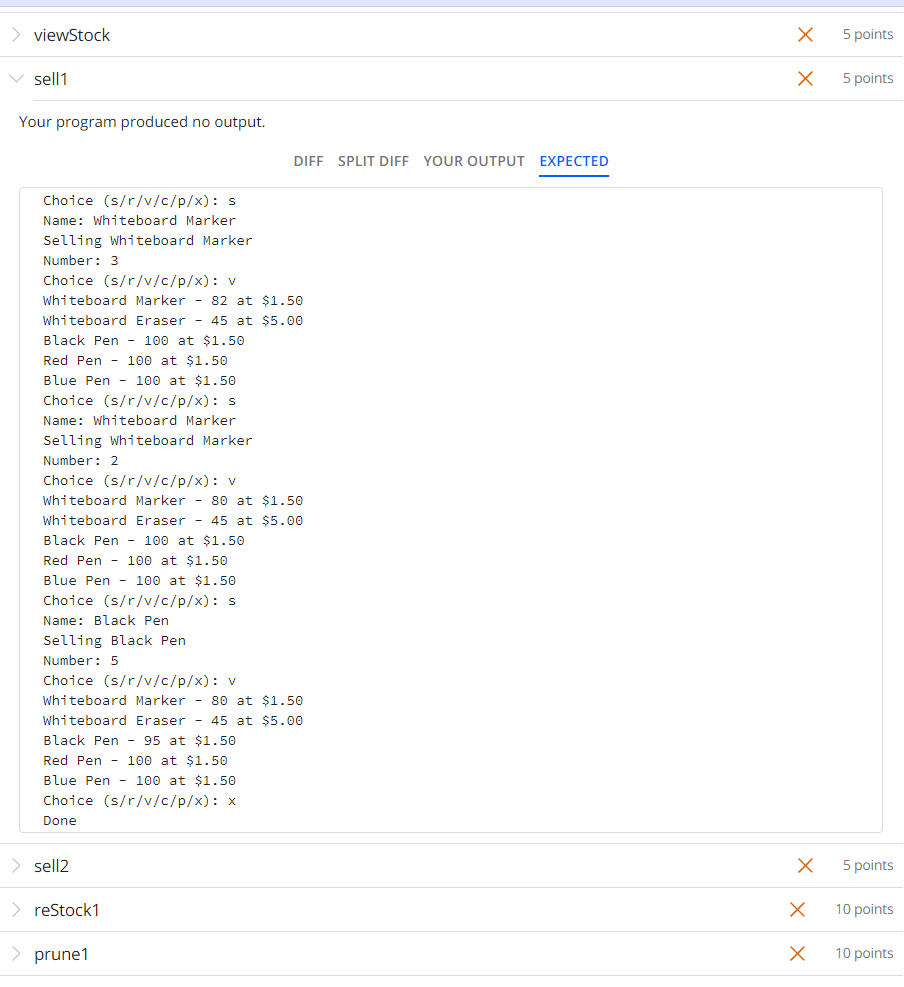Switch to the DIFF tab
Viewport: 904px width, 987px height.
(308, 161)
